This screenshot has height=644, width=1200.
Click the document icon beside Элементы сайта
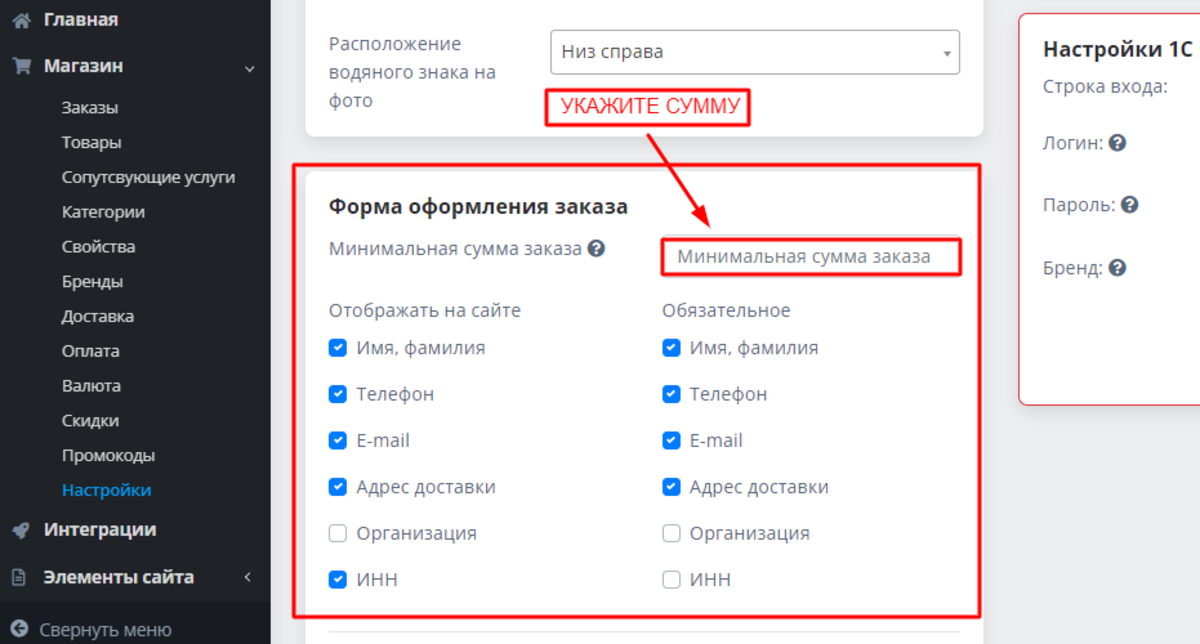coord(19,578)
